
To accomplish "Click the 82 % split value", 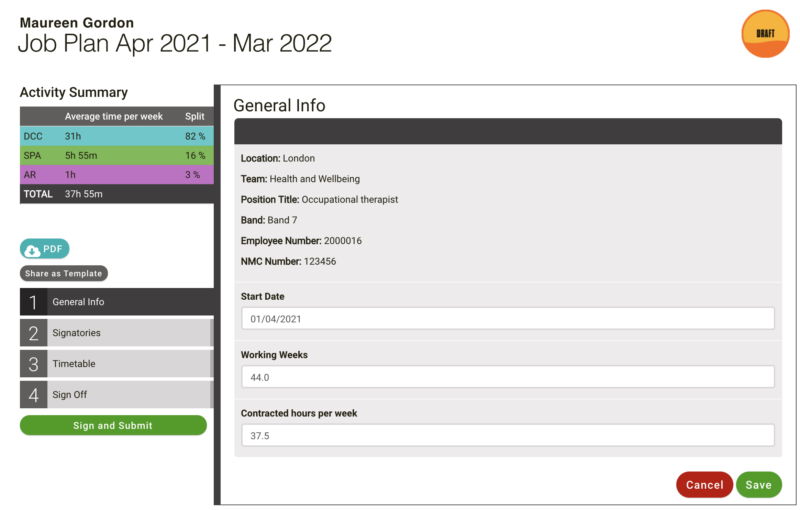I will [195, 136].
